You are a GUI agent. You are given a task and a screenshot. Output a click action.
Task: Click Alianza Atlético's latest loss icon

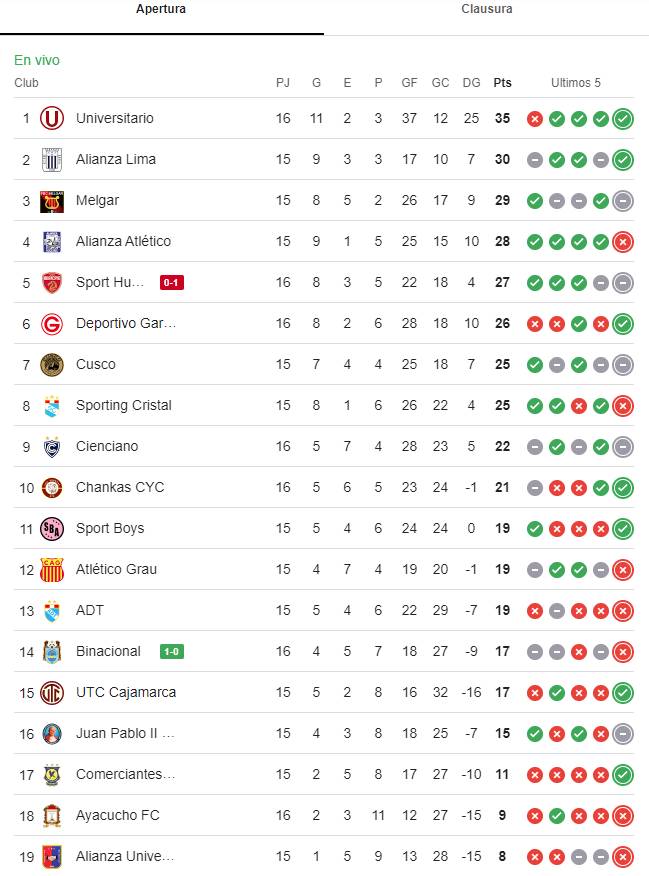pos(623,242)
